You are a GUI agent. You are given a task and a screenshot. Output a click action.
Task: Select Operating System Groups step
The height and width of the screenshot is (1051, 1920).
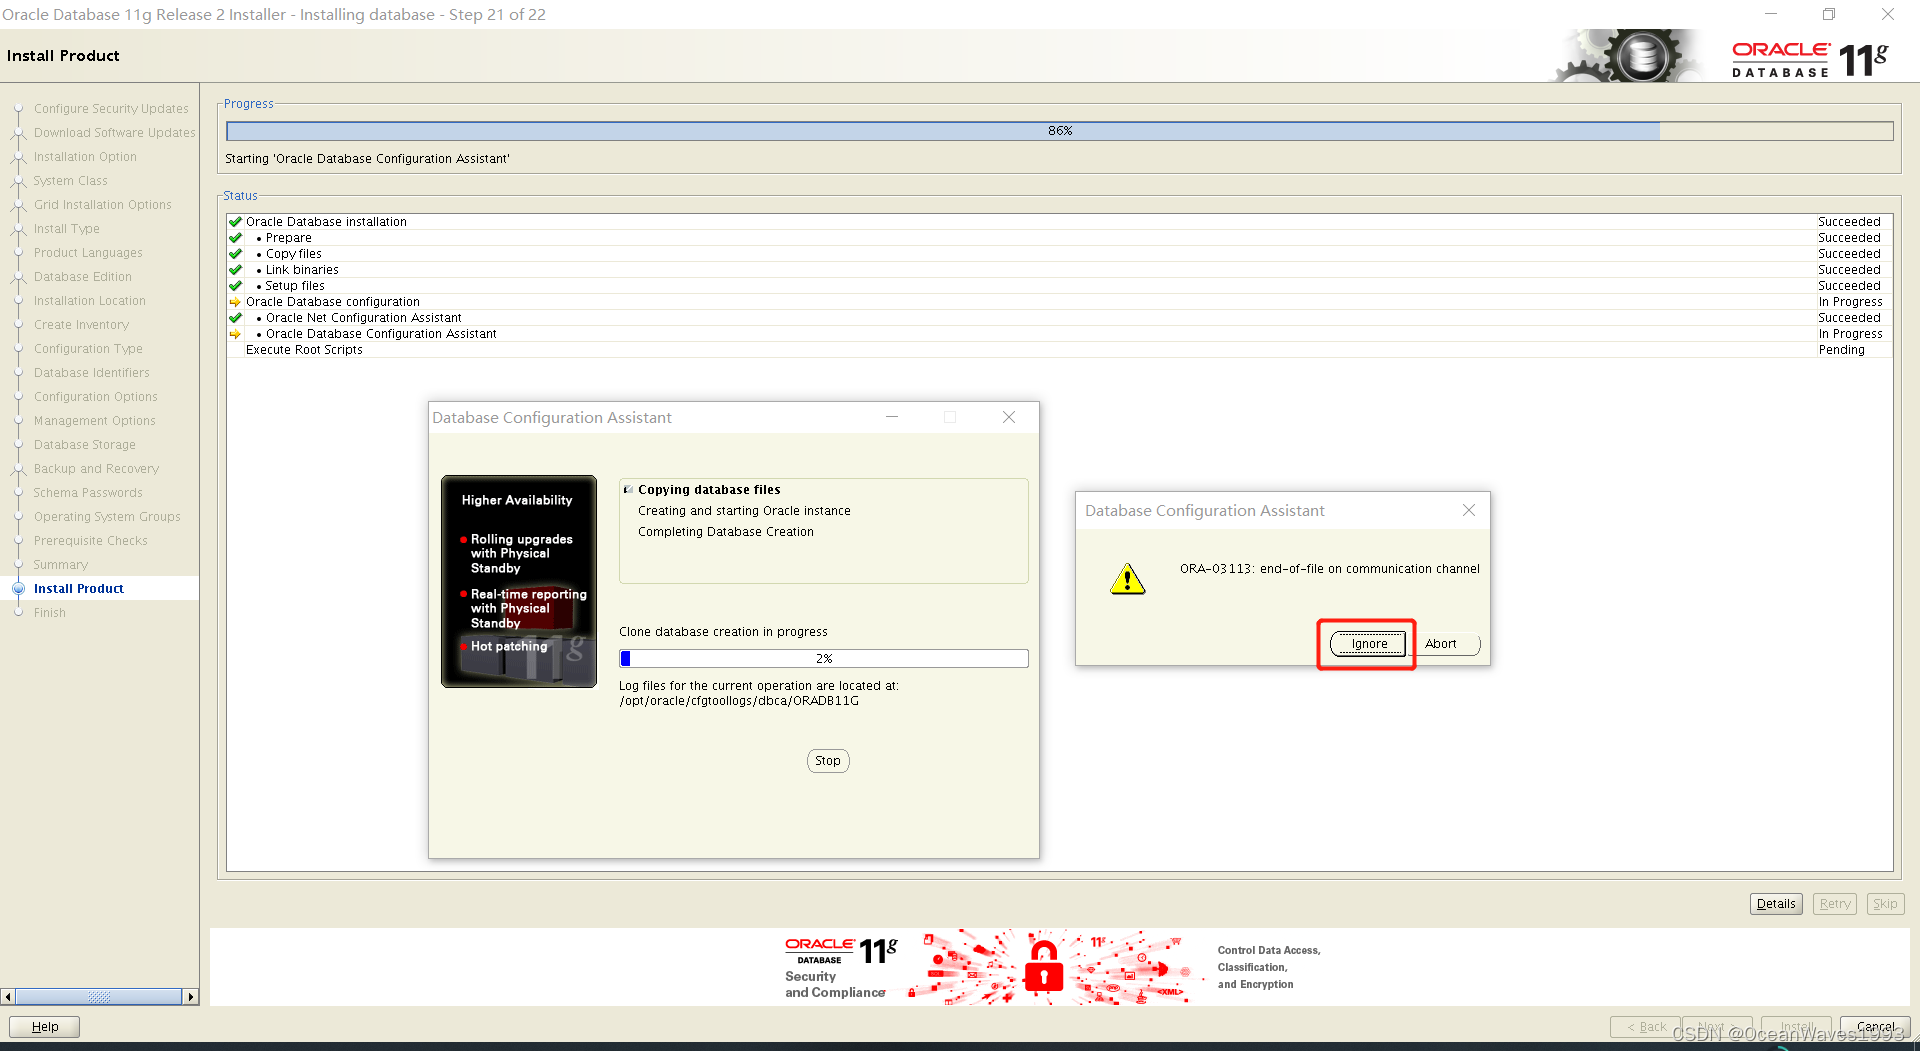(107, 517)
